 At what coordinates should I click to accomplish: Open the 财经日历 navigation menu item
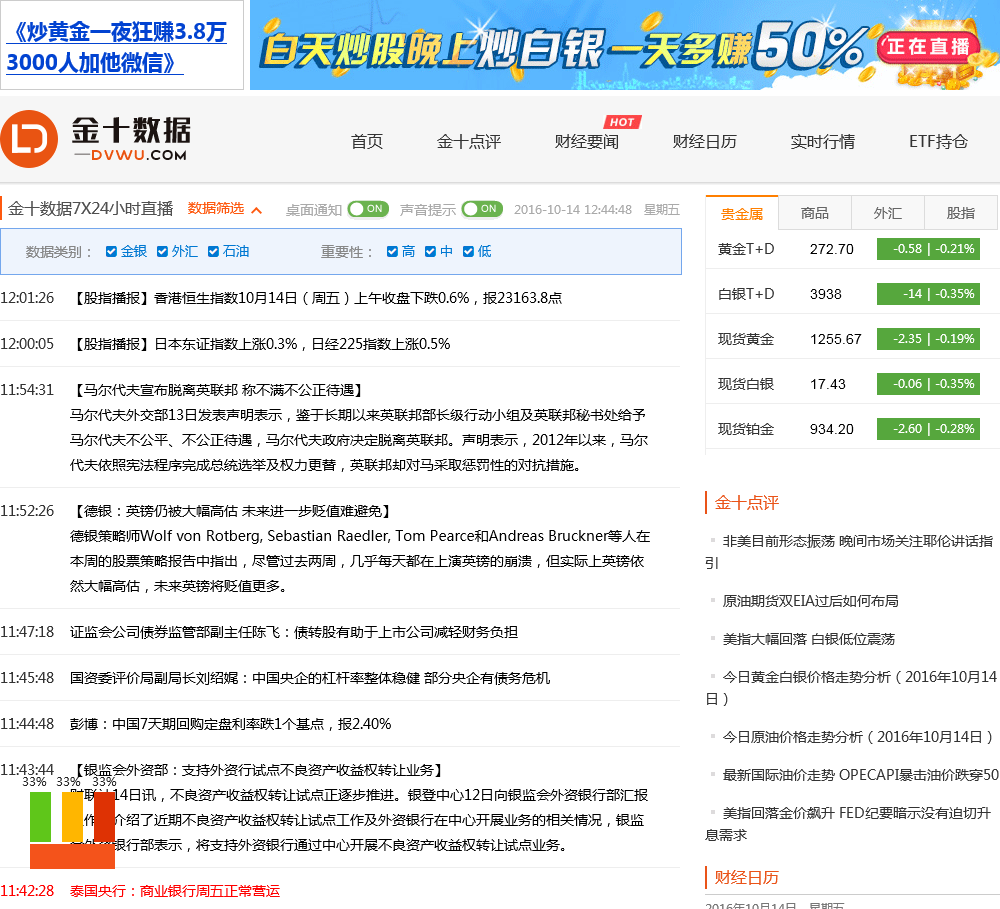pos(704,142)
